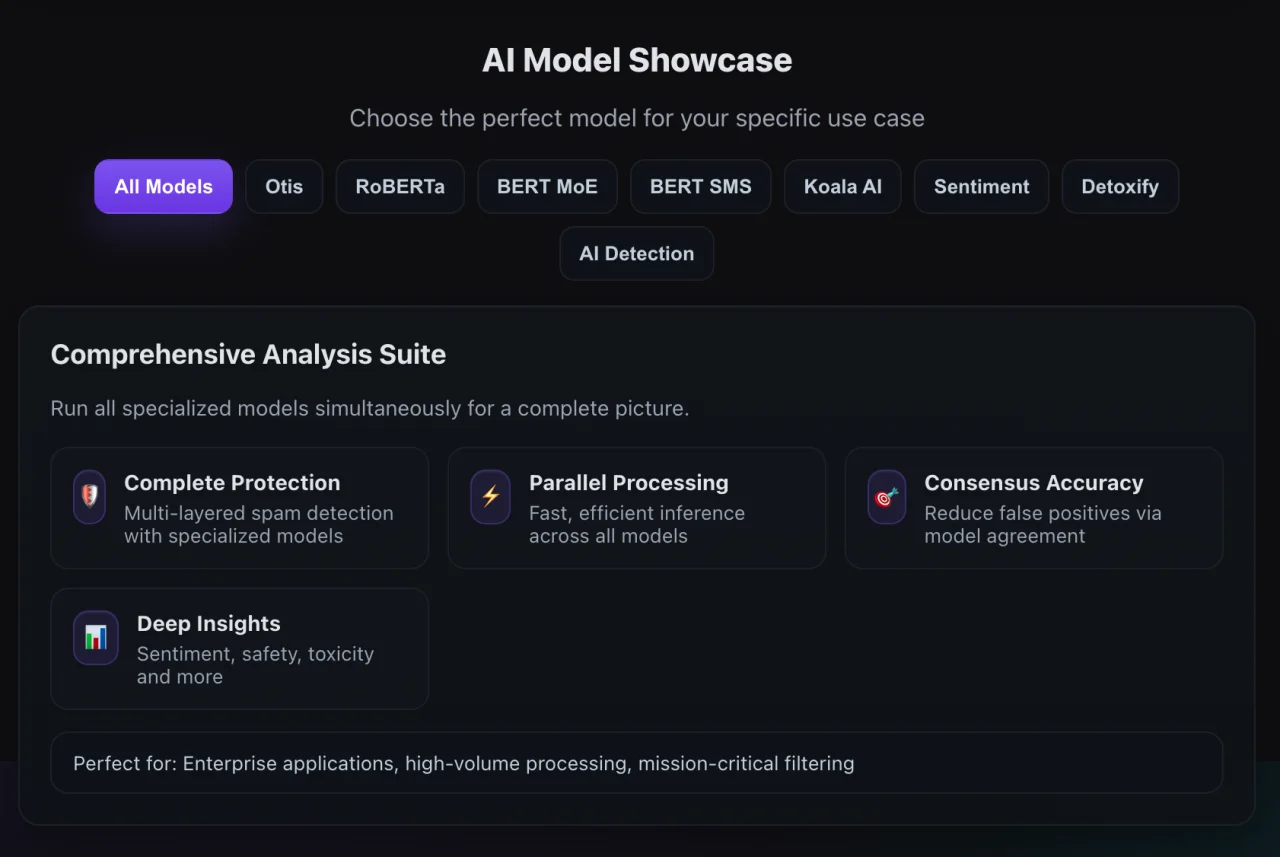Click the Comprehensive Analysis Suite heading

point(248,355)
